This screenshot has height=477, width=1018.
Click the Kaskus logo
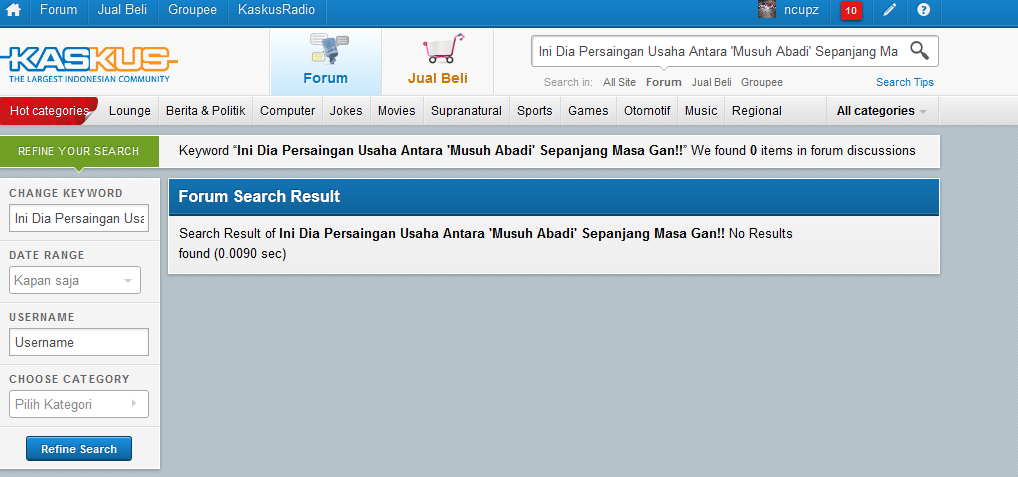89,64
